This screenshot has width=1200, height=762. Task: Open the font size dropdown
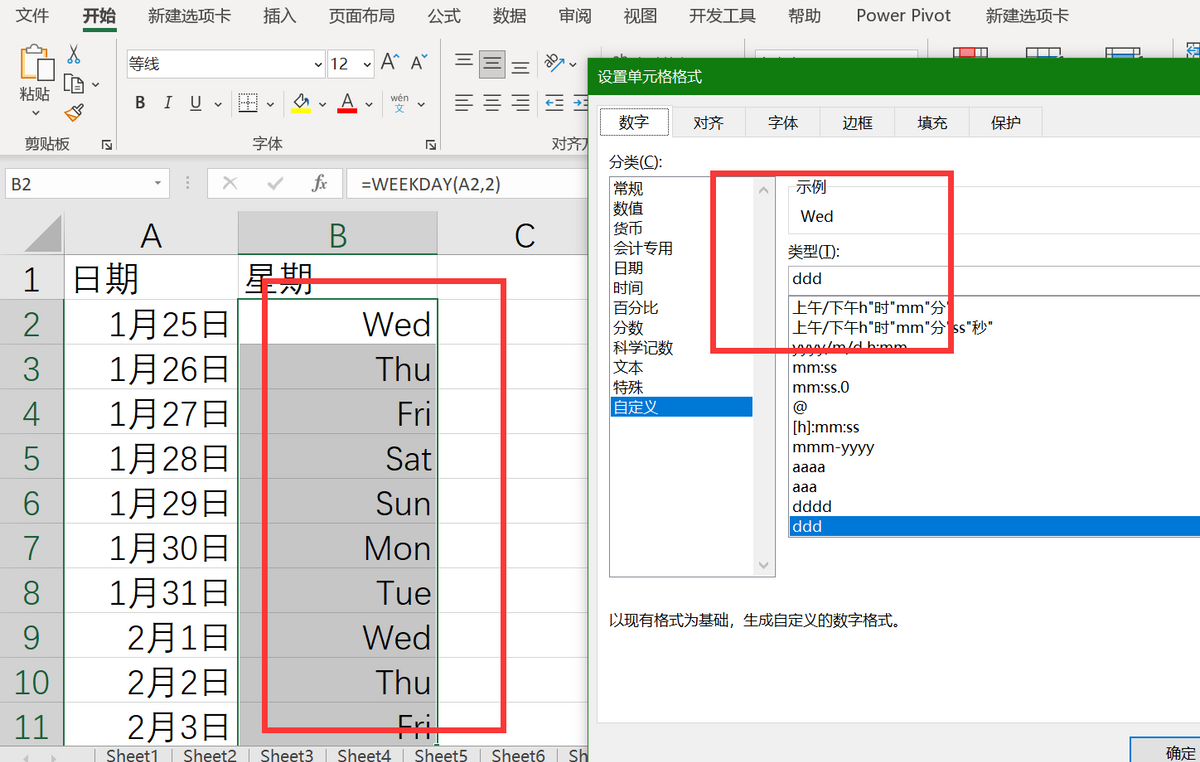(x=367, y=64)
